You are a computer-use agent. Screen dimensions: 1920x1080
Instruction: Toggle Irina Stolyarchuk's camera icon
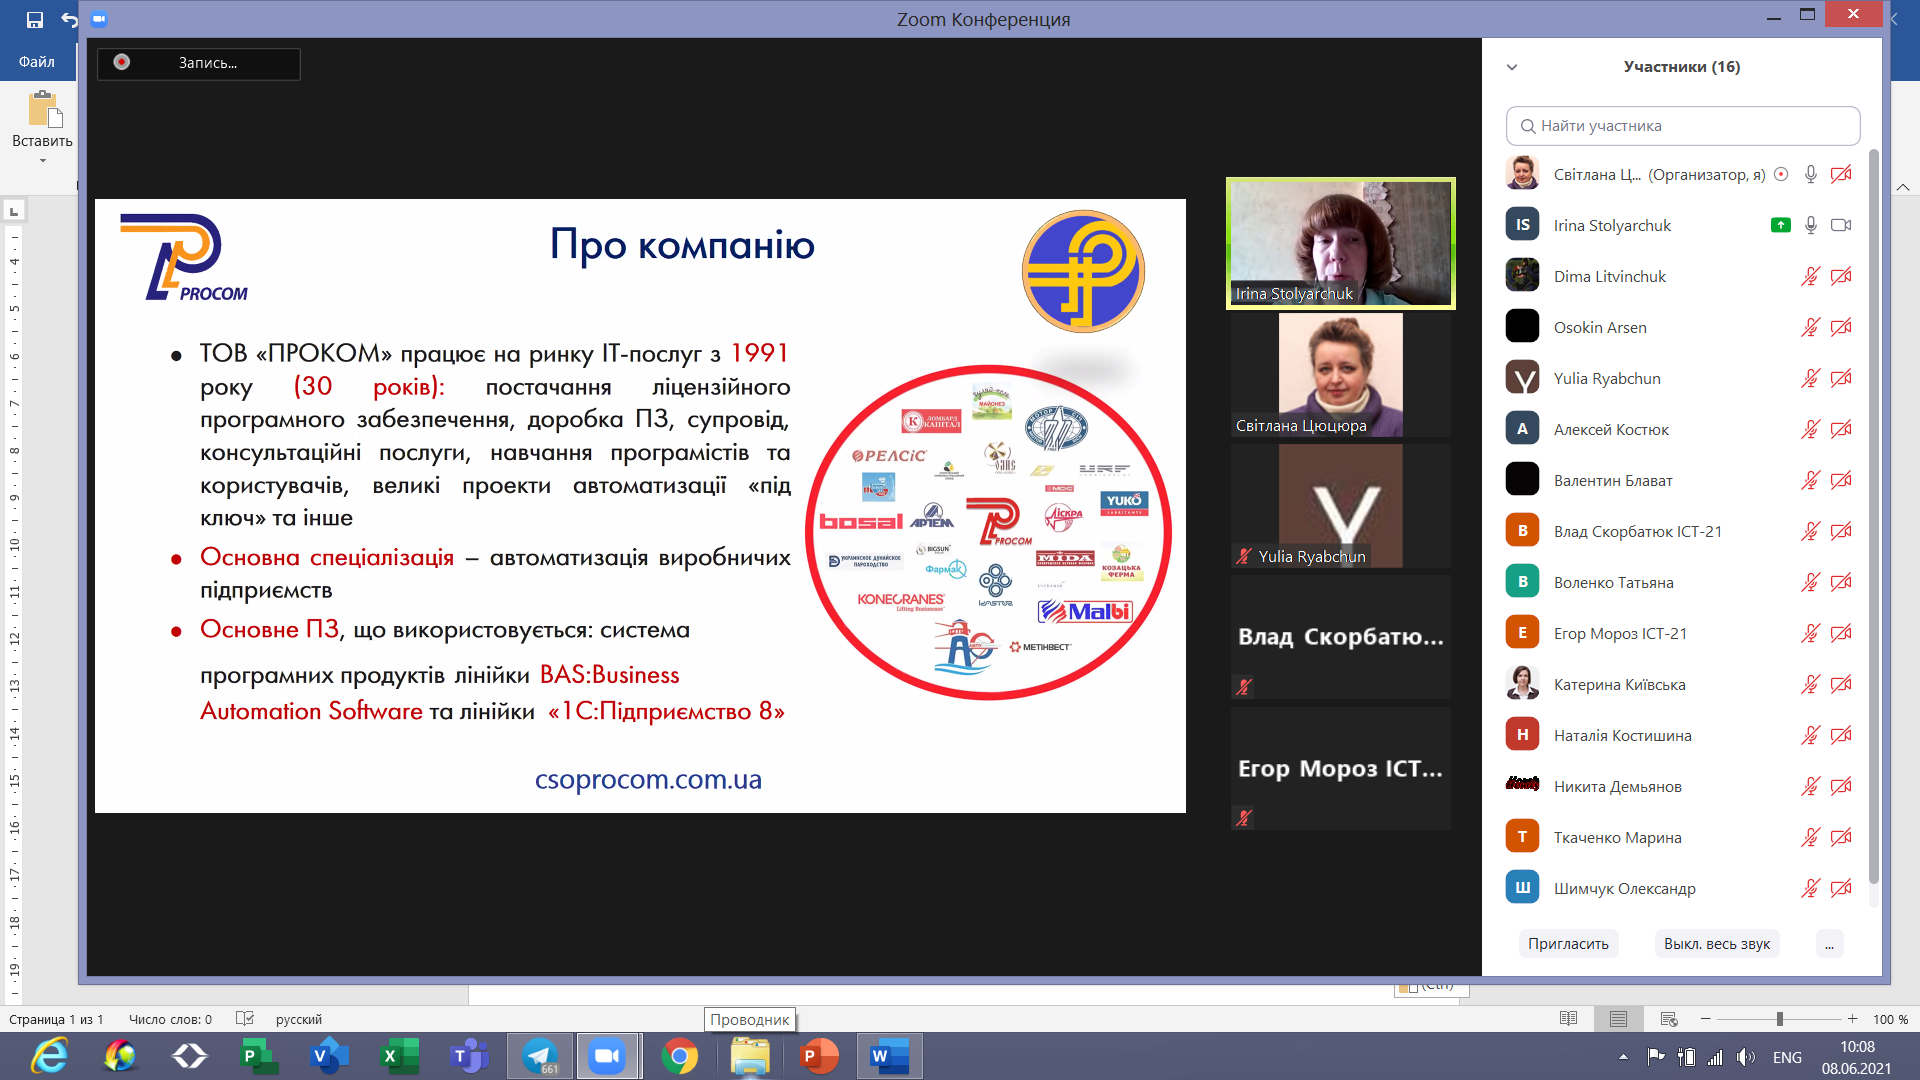pyautogui.click(x=1841, y=226)
